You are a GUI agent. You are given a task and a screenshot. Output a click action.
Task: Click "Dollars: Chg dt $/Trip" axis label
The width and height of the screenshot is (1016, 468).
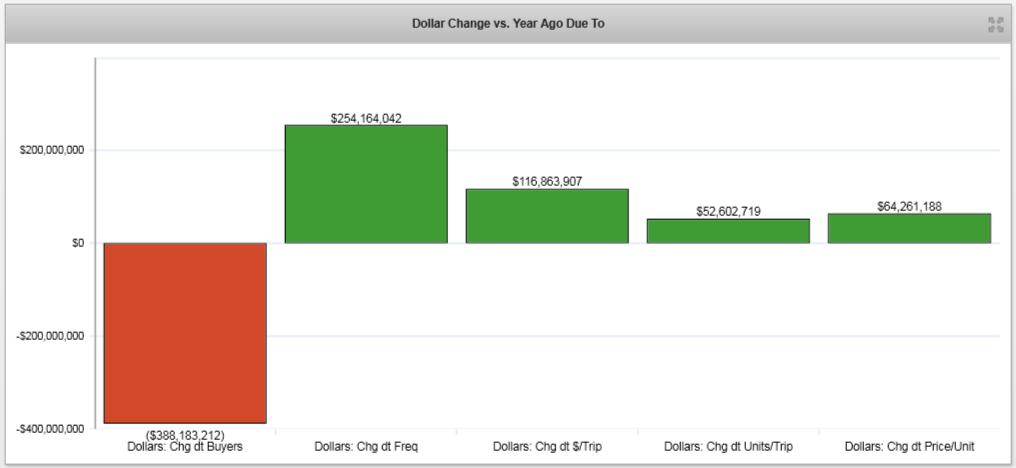[x=547, y=447]
